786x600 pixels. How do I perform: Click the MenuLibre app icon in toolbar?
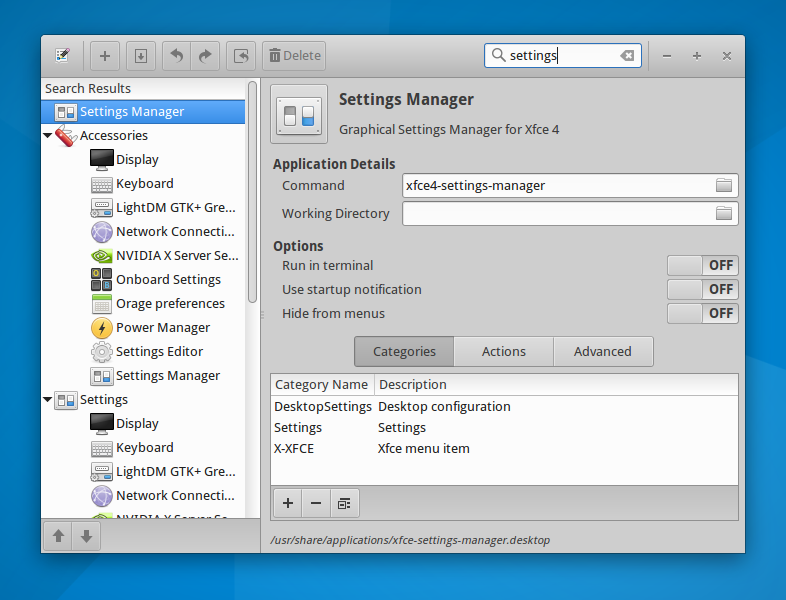[x=62, y=56]
